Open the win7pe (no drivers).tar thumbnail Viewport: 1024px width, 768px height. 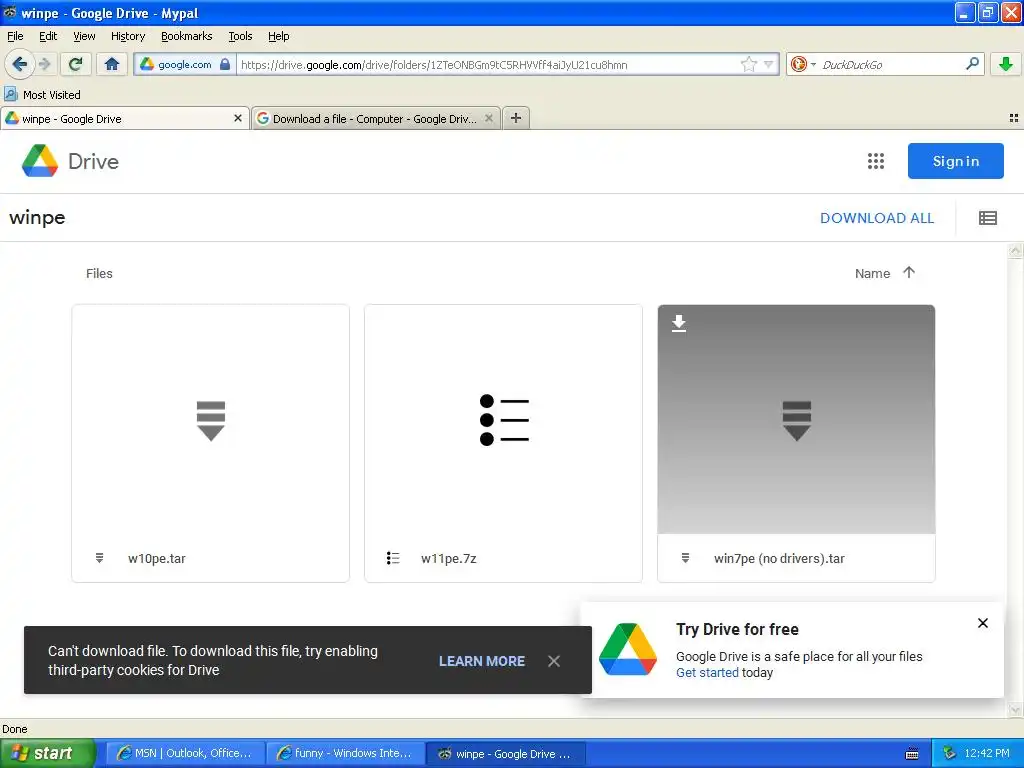coord(796,420)
